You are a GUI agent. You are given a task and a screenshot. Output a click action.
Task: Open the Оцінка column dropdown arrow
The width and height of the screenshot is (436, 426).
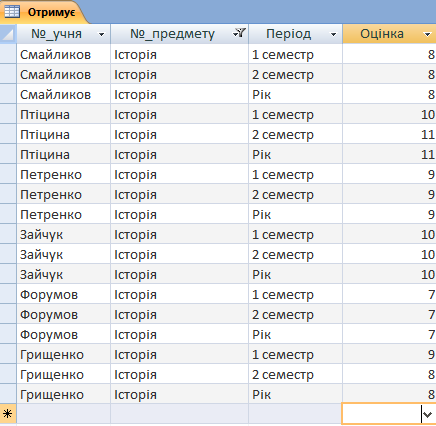point(427,34)
